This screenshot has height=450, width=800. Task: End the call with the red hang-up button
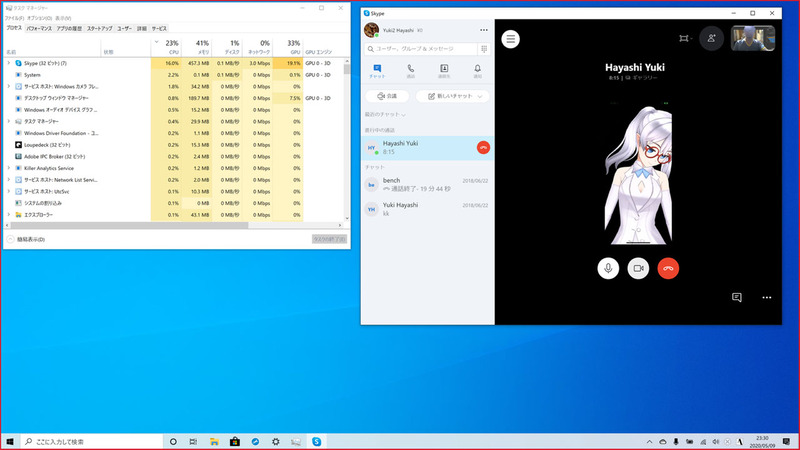point(668,268)
